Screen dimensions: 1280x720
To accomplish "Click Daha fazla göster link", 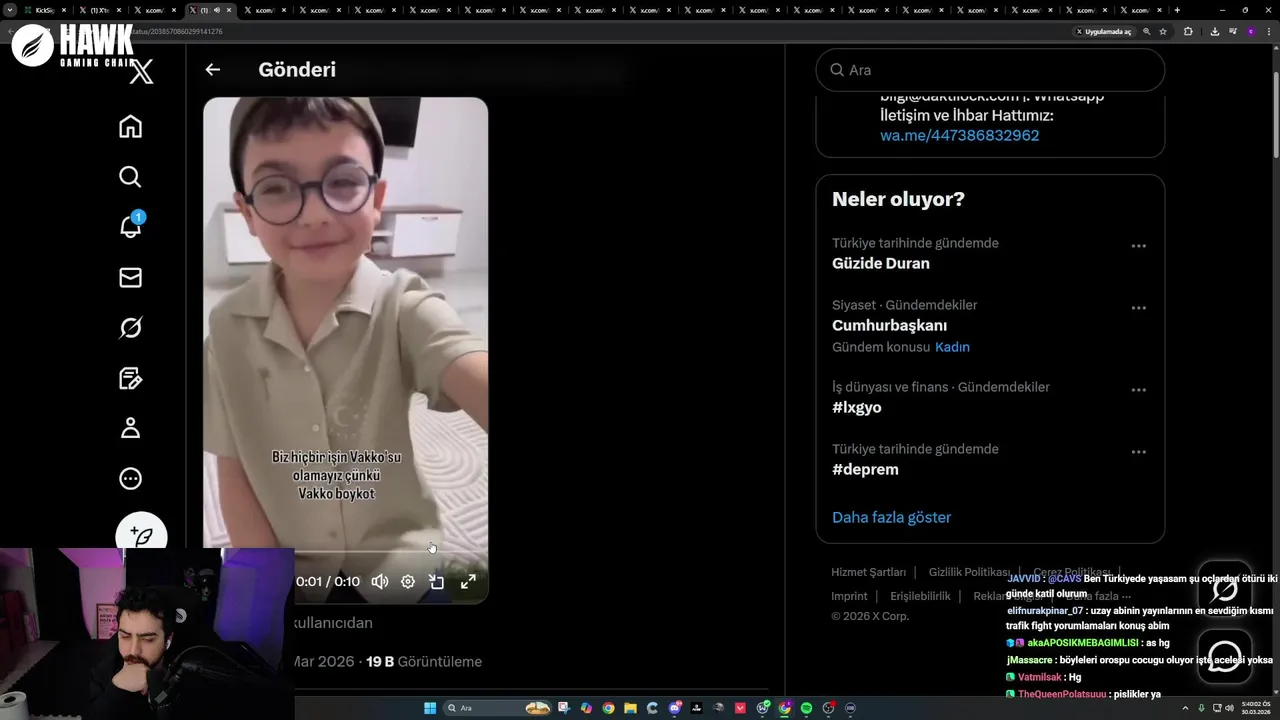I will tap(891, 517).
